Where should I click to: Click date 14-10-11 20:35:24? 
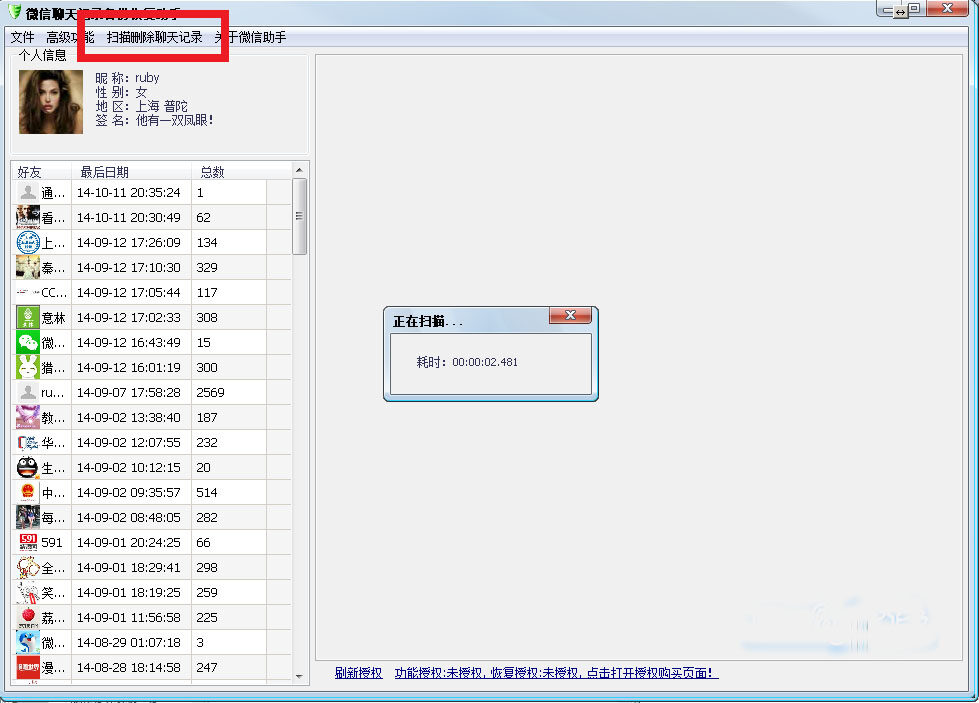(x=129, y=192)
